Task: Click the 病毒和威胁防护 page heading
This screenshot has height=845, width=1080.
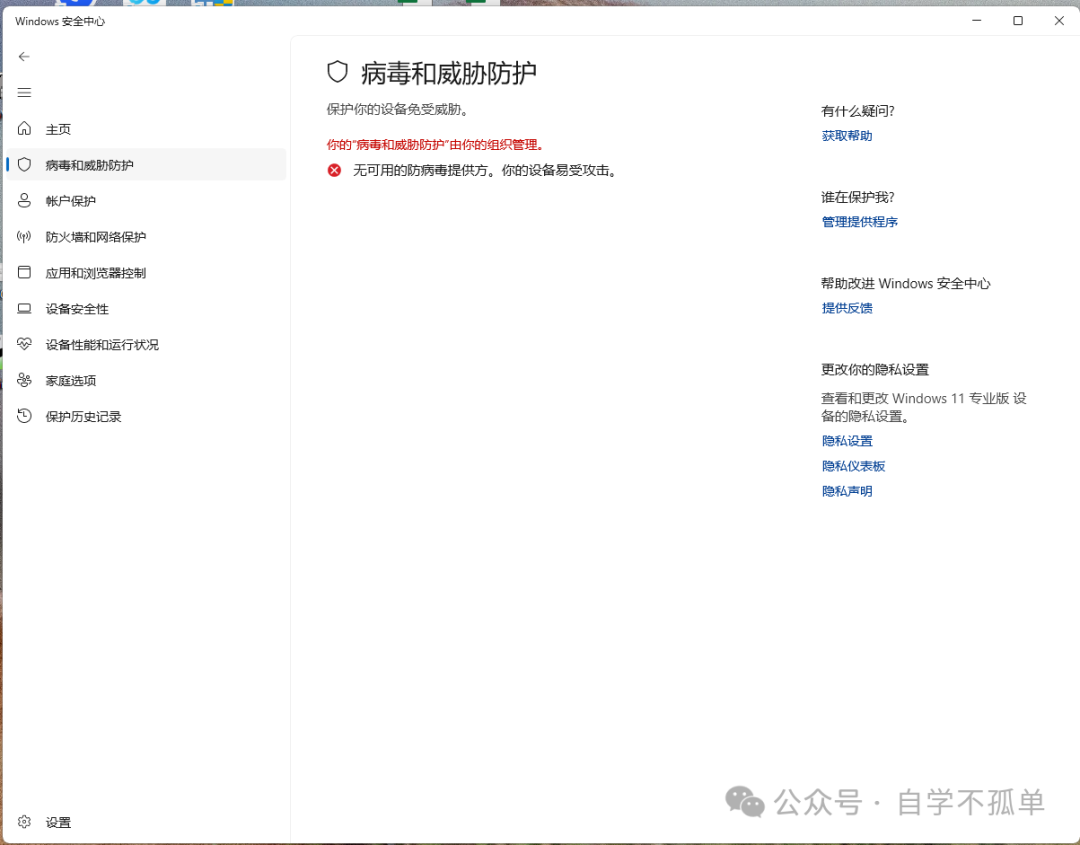Action: [x=448, y=73]
